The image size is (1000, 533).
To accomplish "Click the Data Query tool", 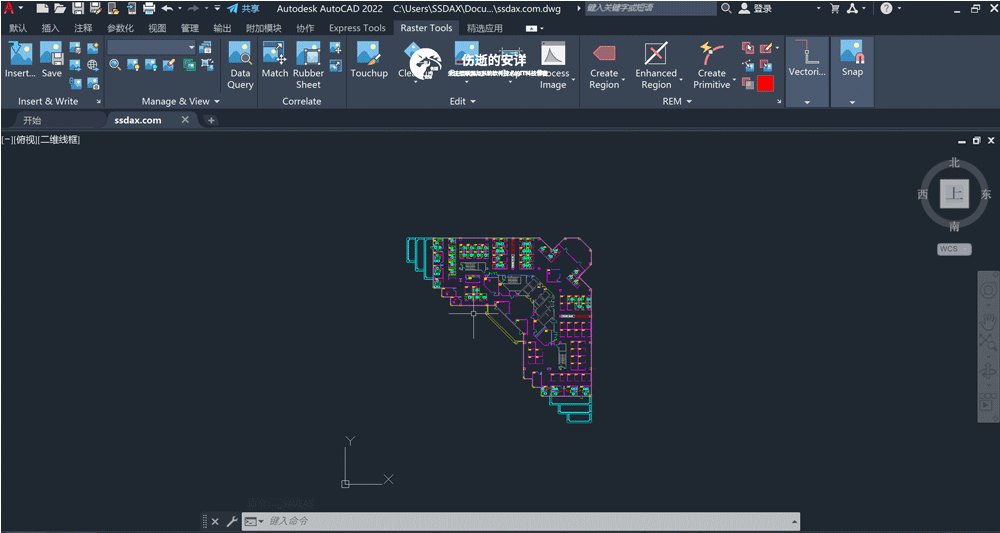I will (240, 65).
